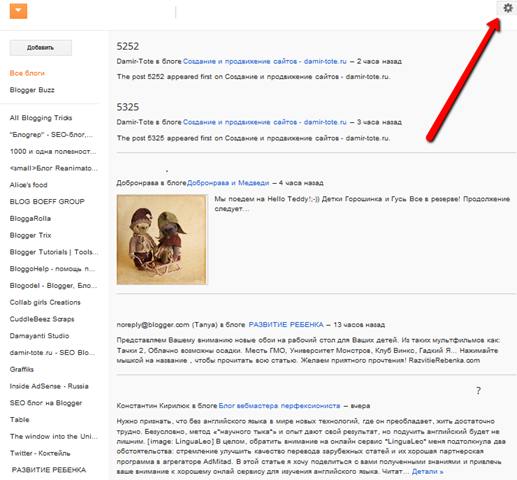
Task: Select The window into the Uni... entry
Action: [54, 436]
